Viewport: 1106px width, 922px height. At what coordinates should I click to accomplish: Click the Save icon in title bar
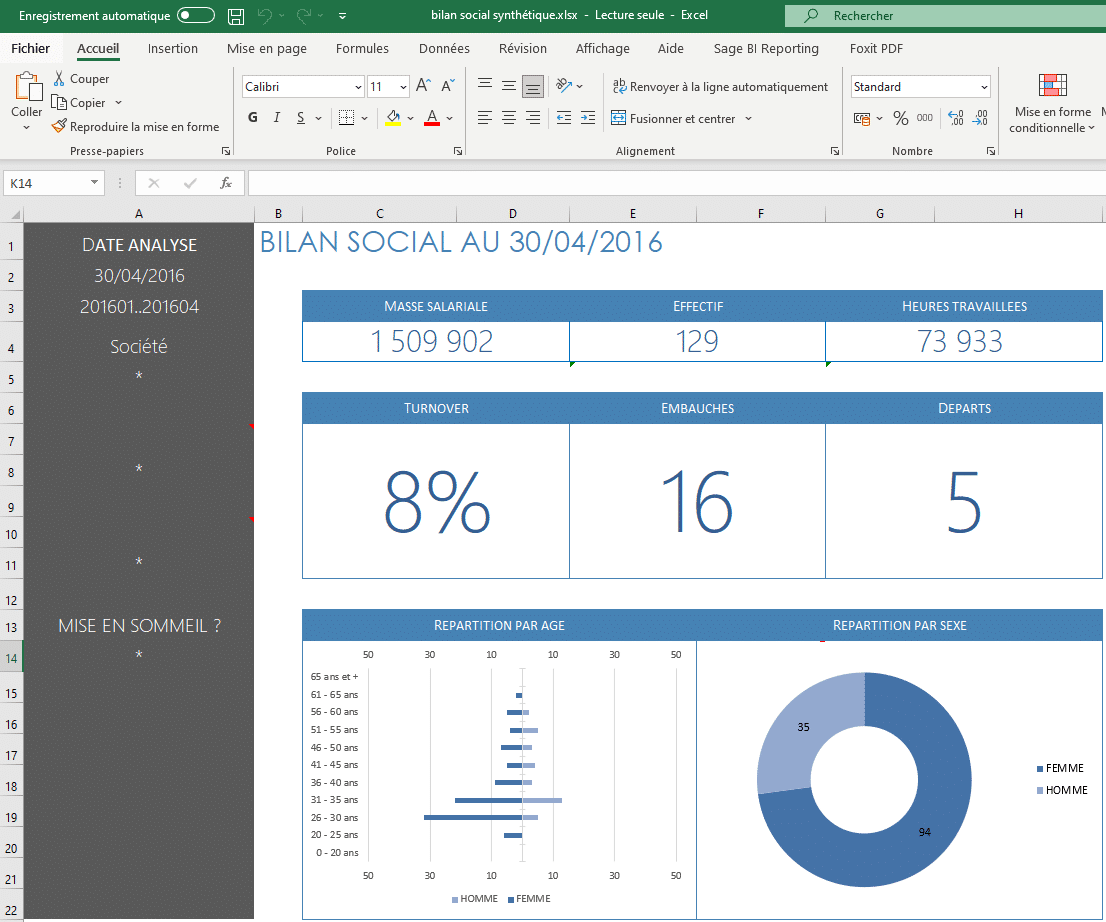point(236,16)
